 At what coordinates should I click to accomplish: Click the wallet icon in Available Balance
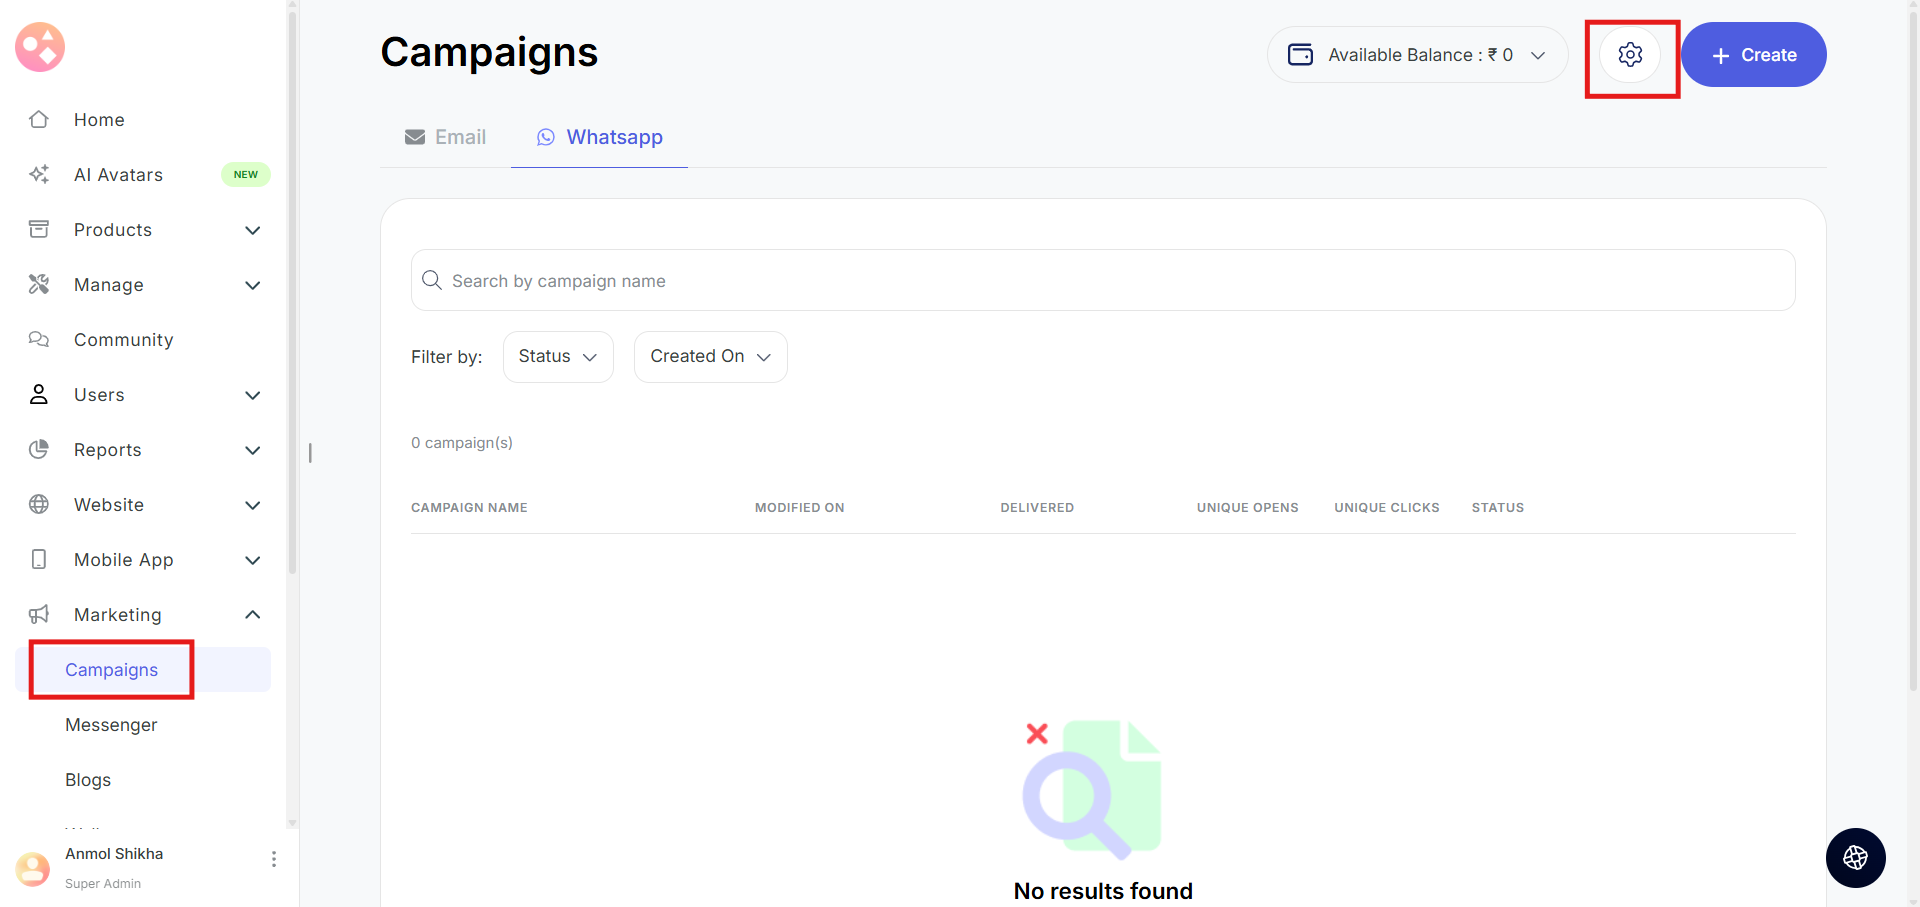(x=1300, y=55)
